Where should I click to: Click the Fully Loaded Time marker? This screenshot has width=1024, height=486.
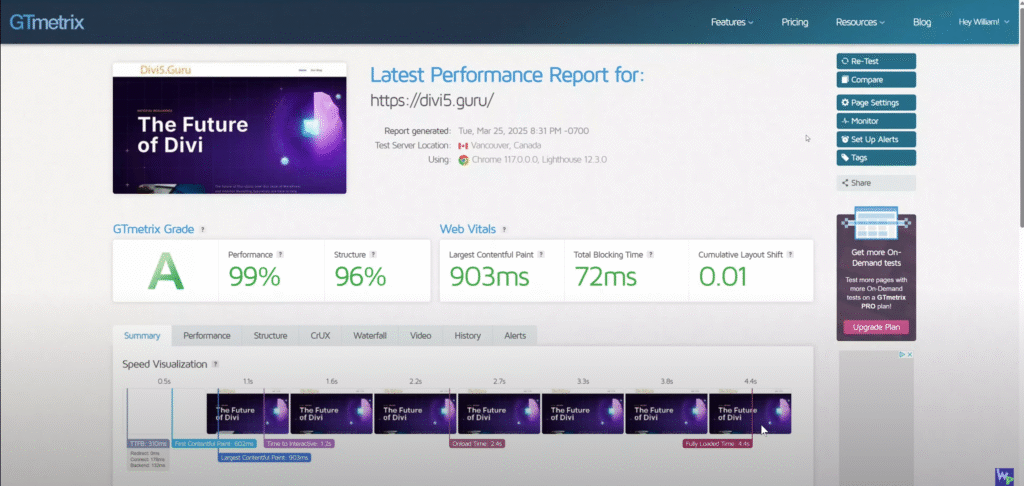pos(718,444)
